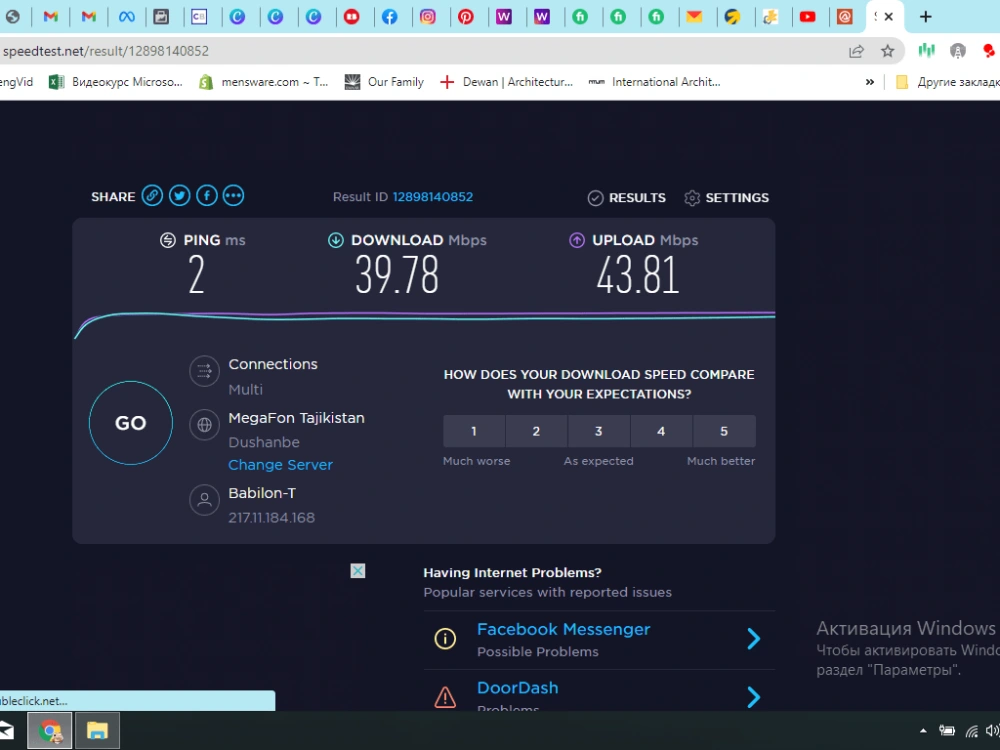Viewport: 1000px width, 750px height.
Task: Click the upload arrow icon
Action: 577,240
